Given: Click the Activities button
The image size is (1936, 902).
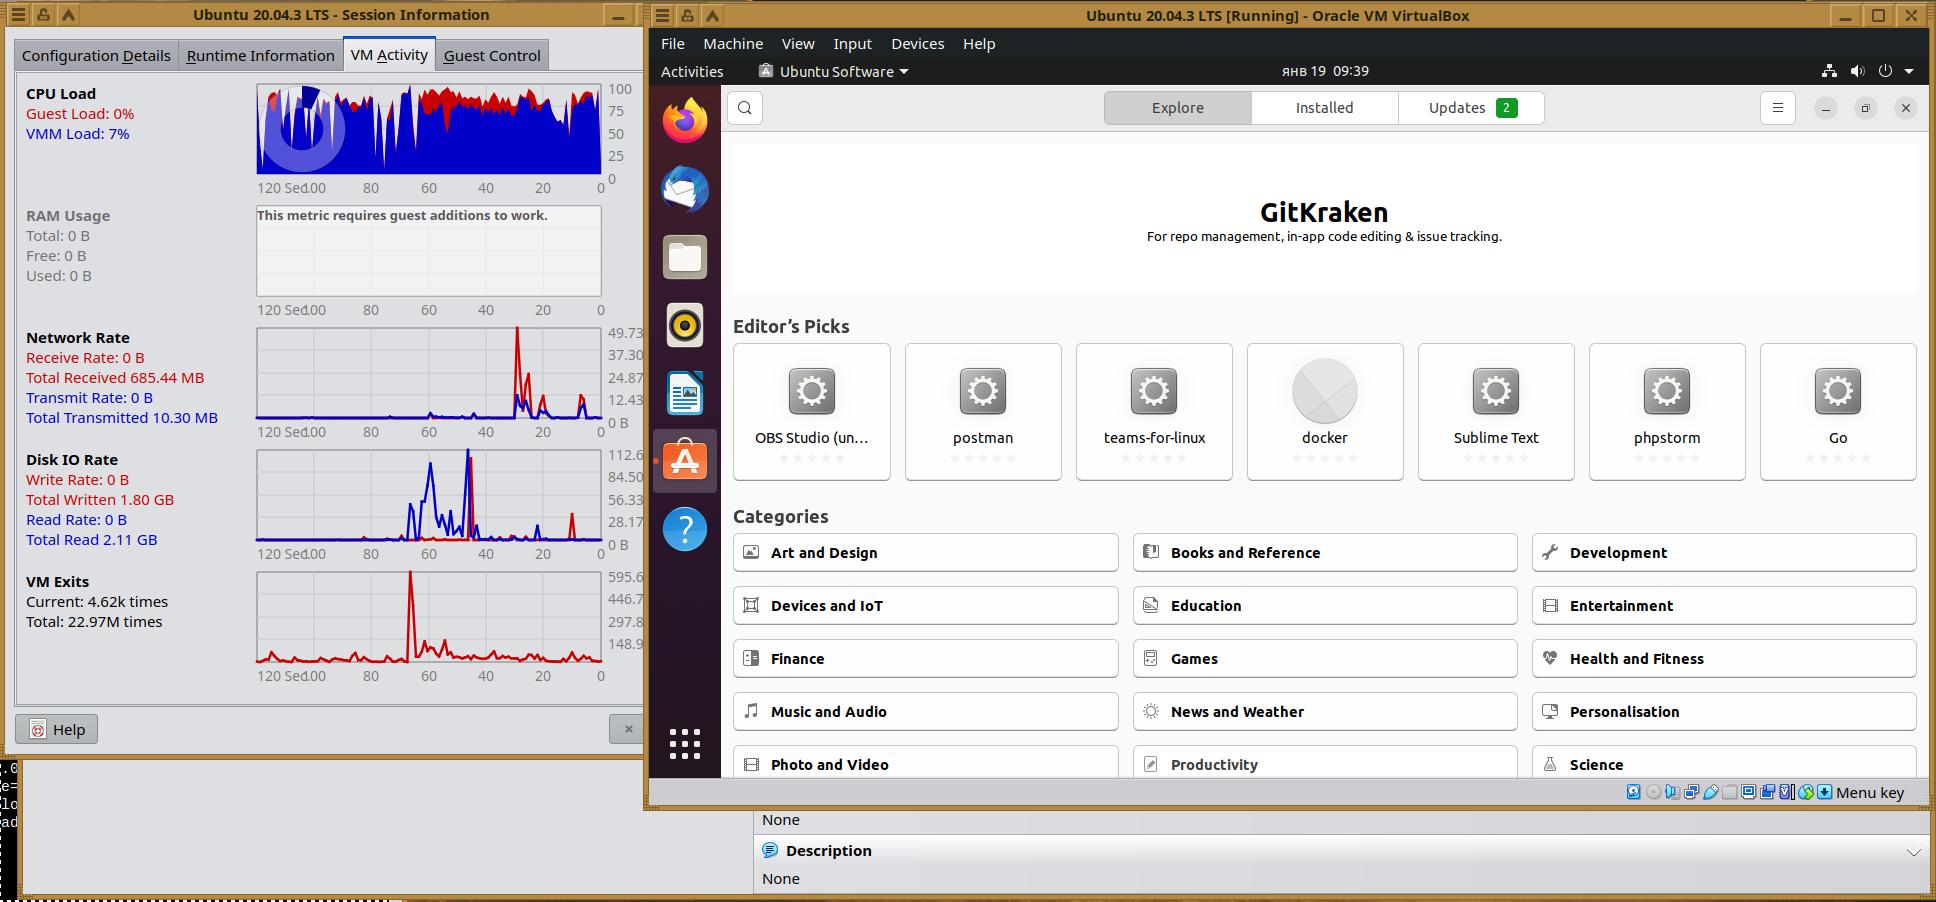Looking at the screenshot, I should point(692,71).
